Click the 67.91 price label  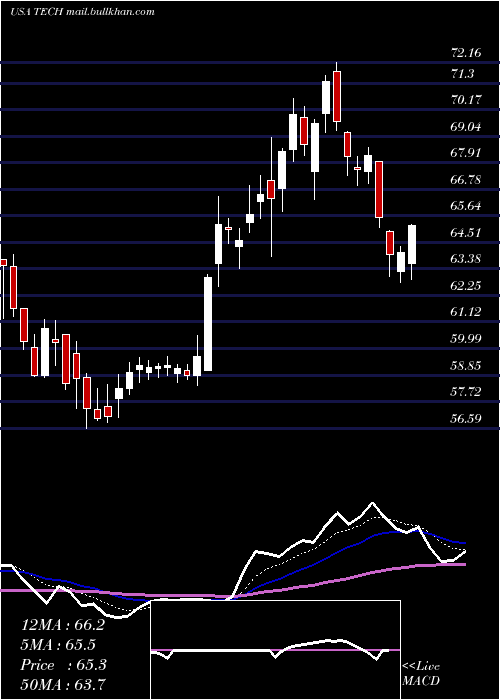[x=466, y=153]
